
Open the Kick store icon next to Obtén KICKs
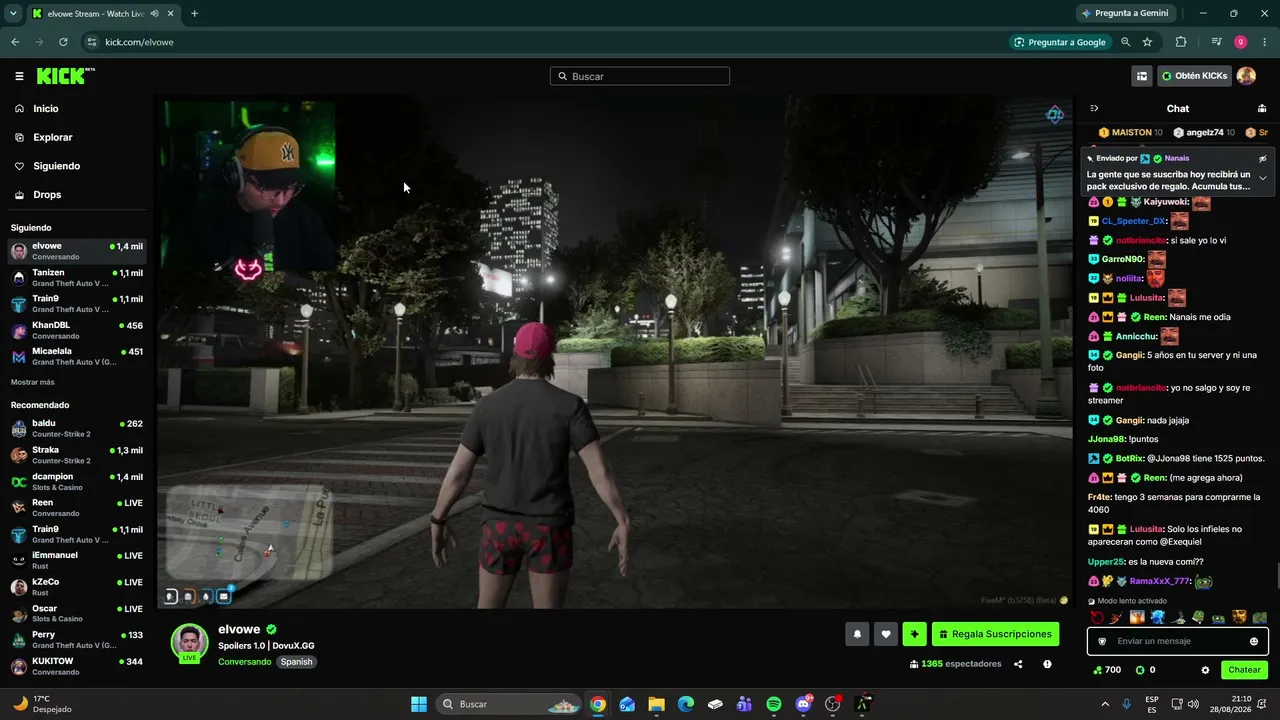(1141, 76)
